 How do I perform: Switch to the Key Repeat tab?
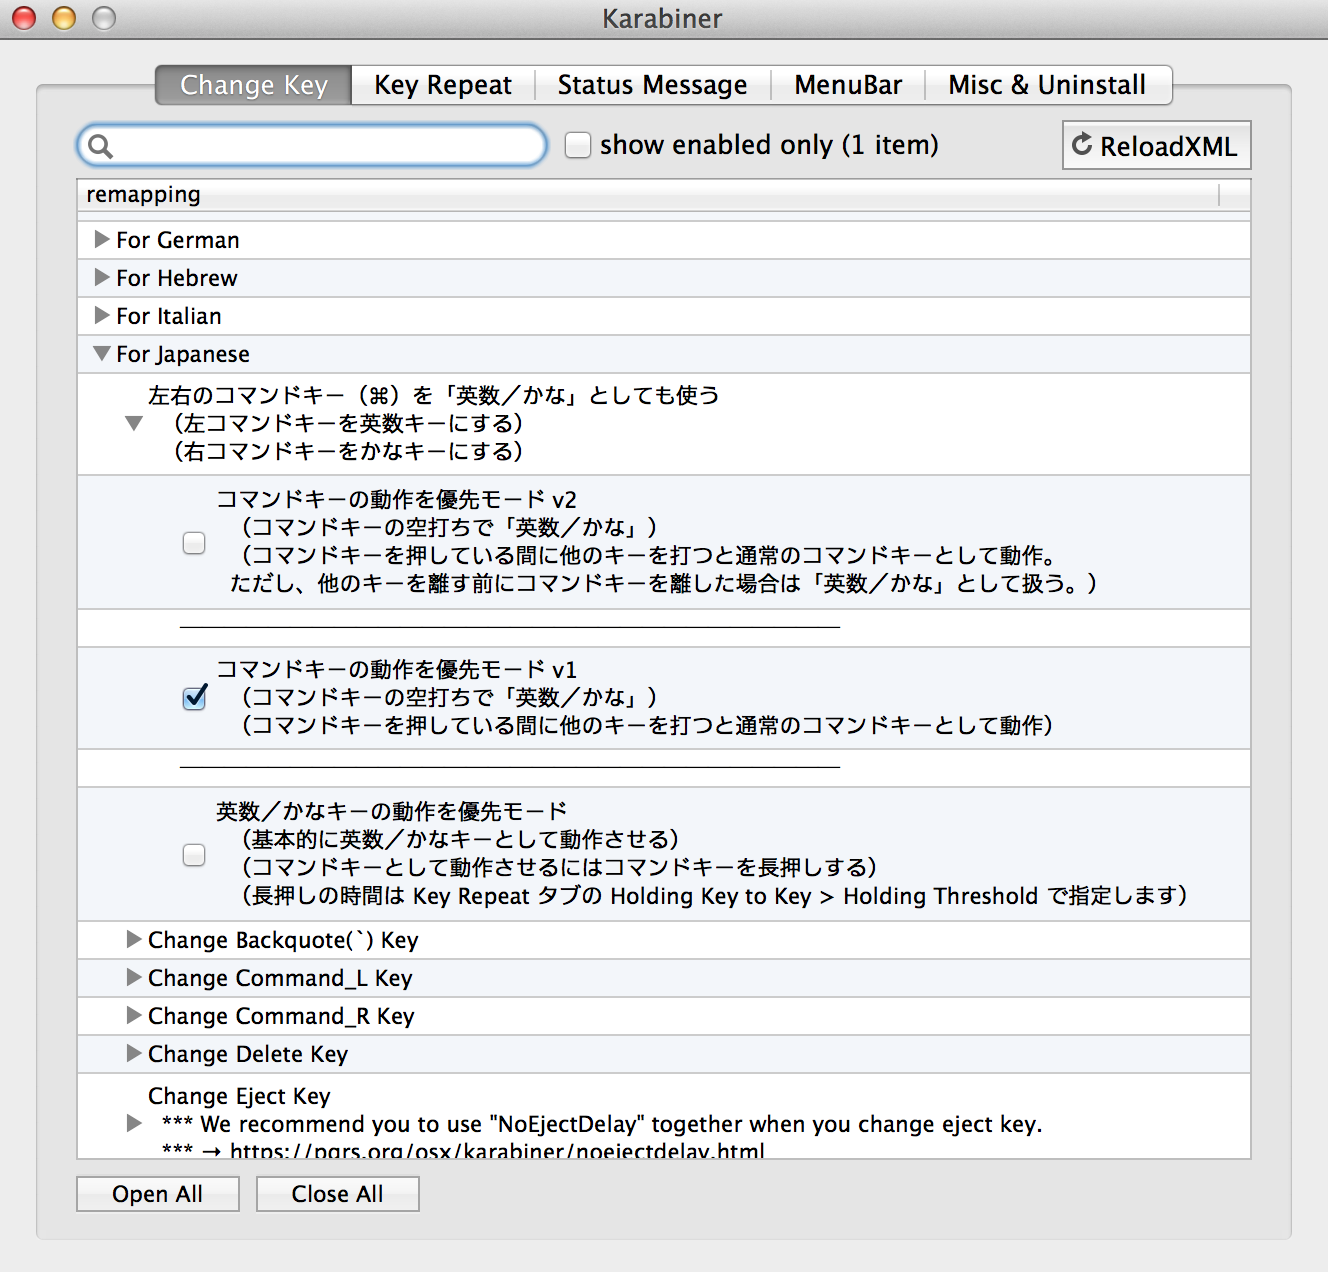(443, 85)
